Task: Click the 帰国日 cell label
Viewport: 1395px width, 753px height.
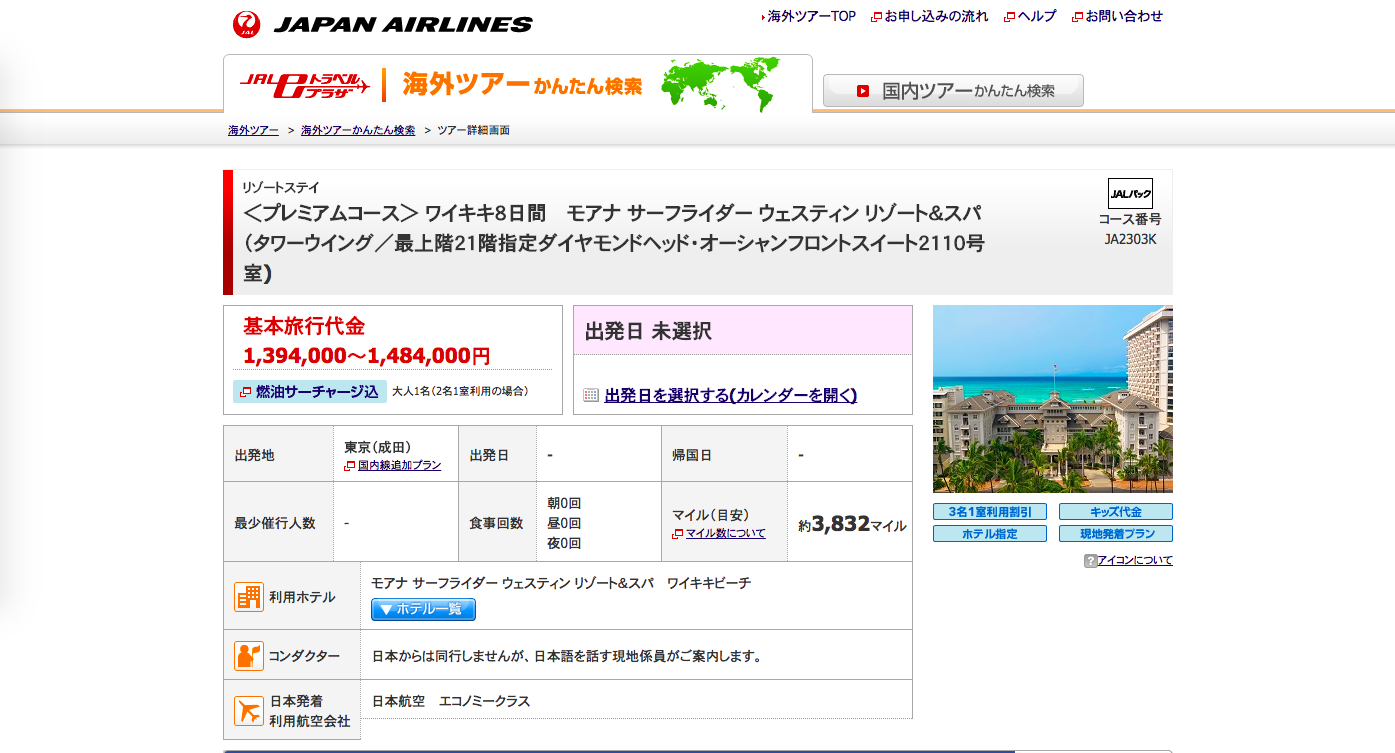Action: (x=692, y=455)
